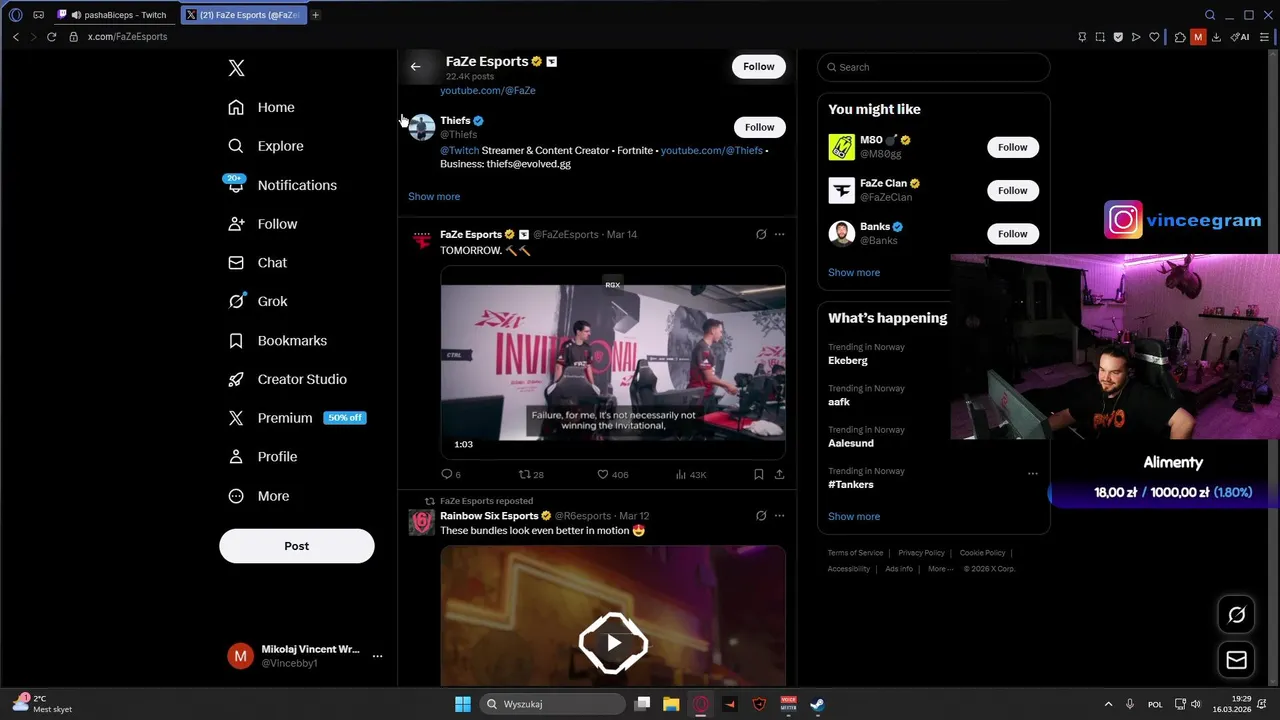
Task: Open File Explorer from the taskbar
Action: 671,704
